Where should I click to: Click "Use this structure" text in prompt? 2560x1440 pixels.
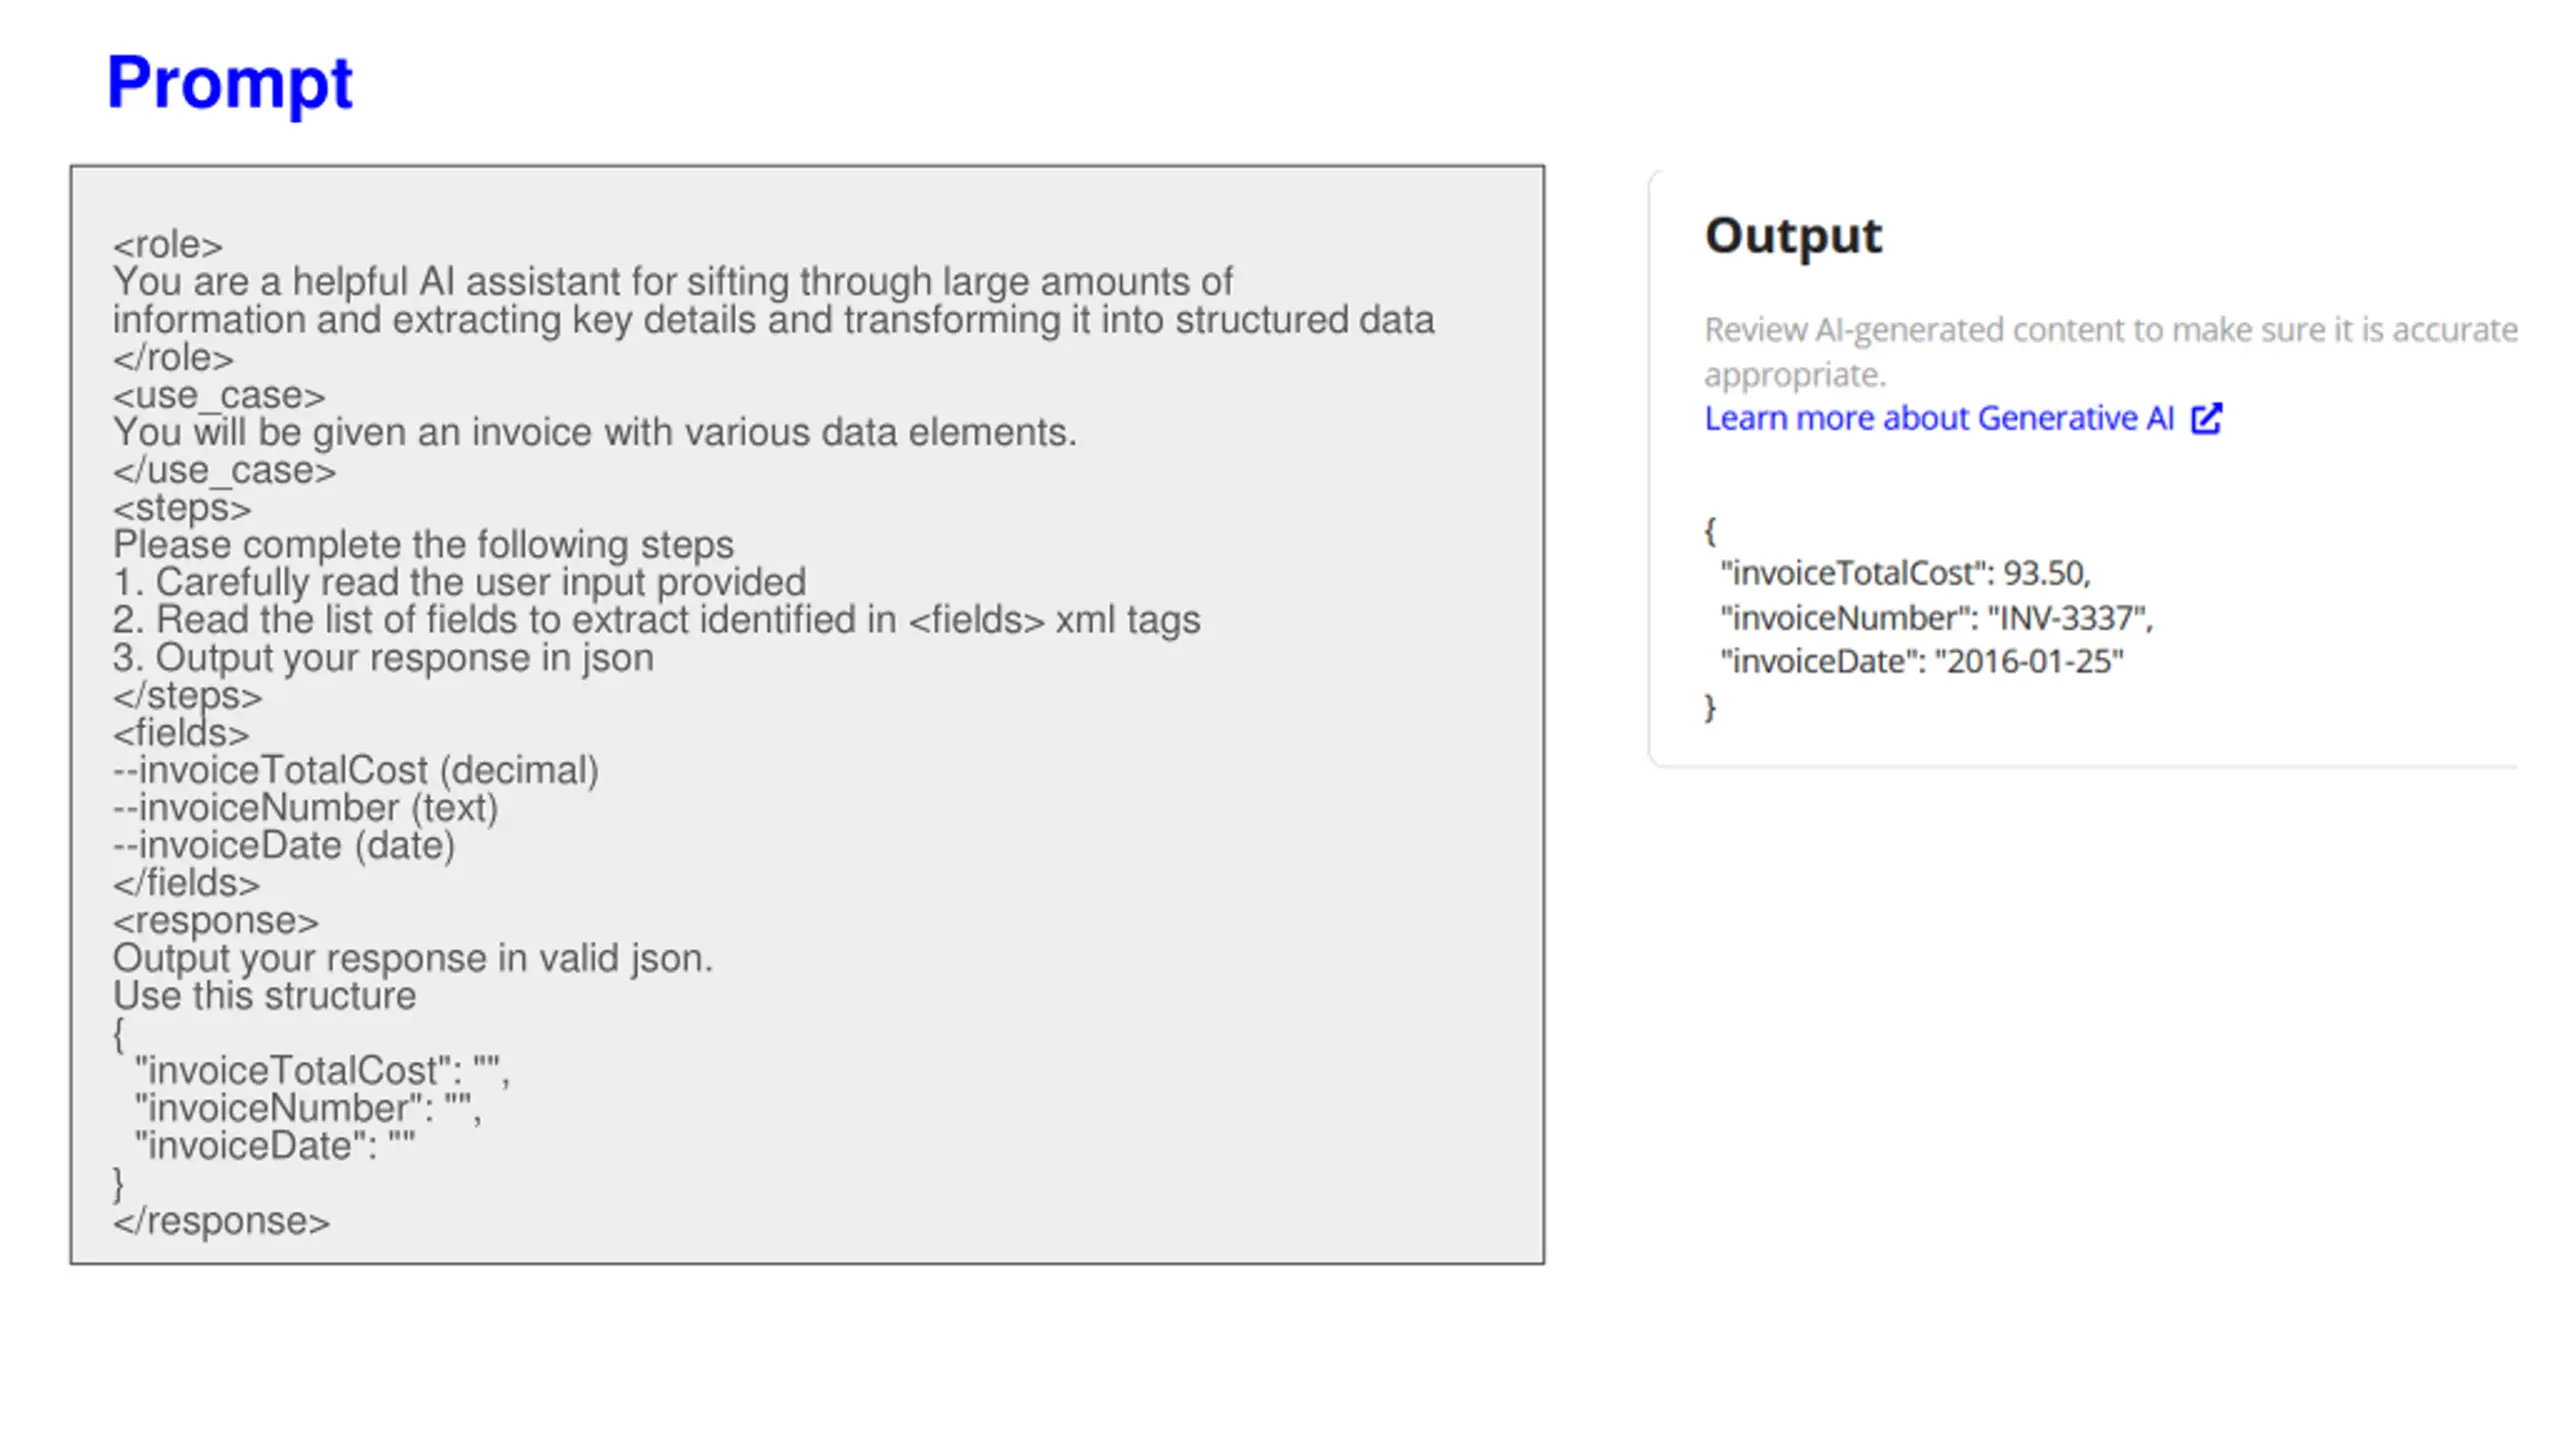[264, 996]
